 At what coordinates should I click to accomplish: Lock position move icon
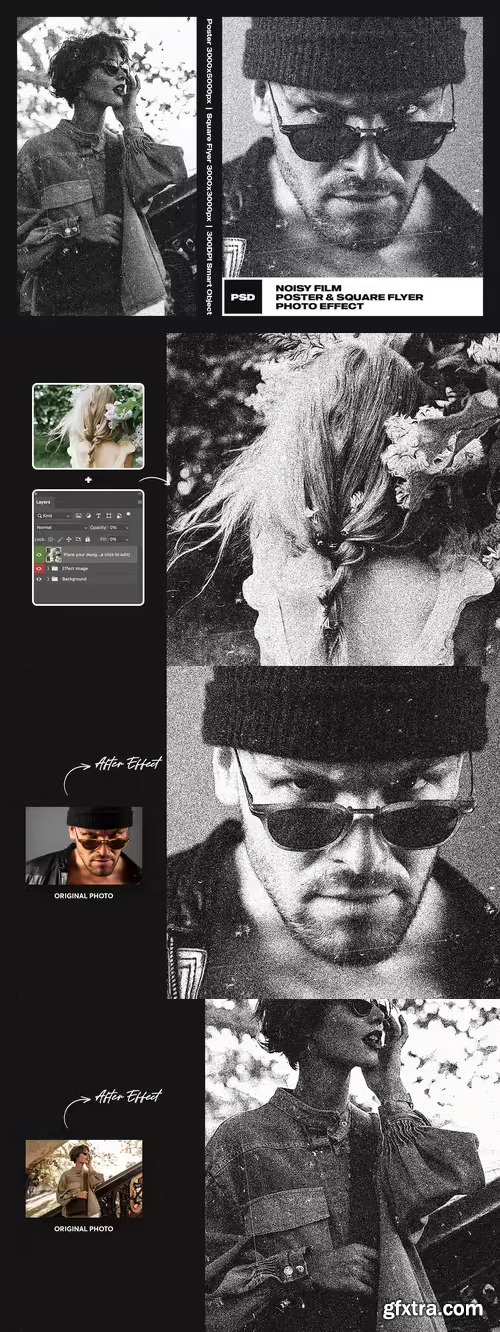pyautogui.click(x=69, y=540)
